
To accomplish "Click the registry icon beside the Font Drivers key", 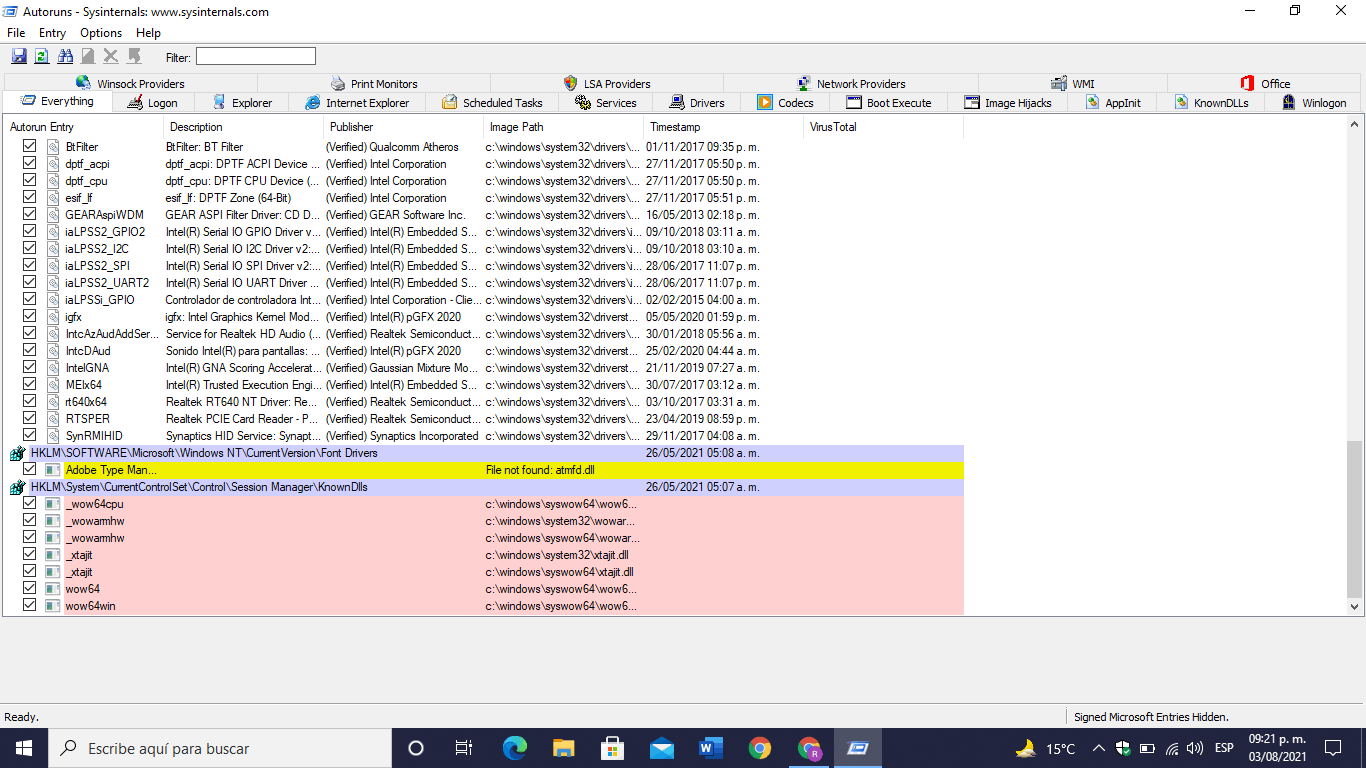I will (17, 454).
